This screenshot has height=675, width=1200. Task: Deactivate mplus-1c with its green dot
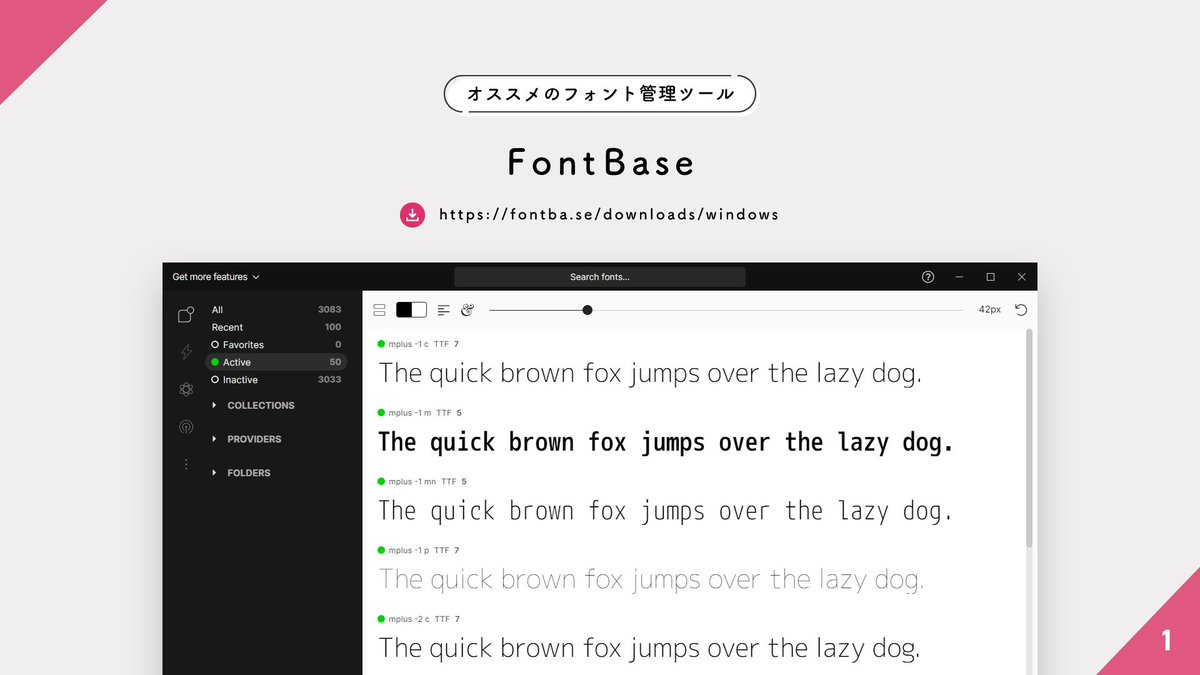[x=381, y=344]
